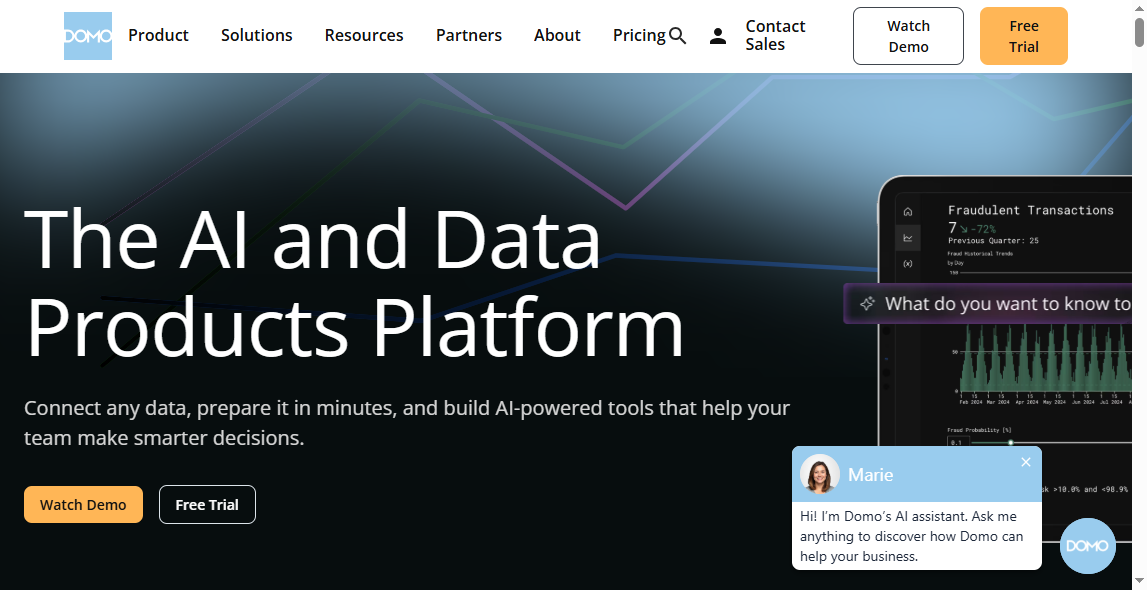Close the Marie chat popup

[x=1026, y=462]
